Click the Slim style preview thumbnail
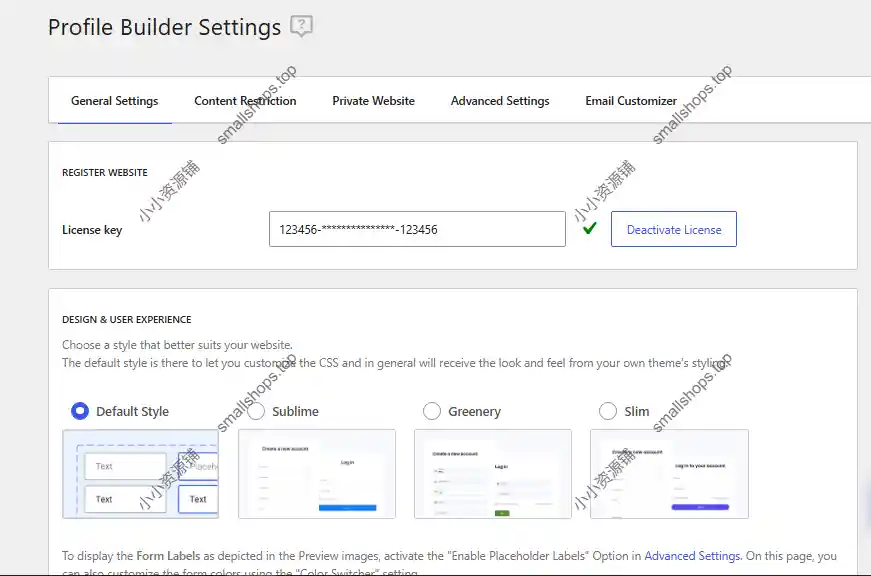871x576 pixels. (669, 474)
